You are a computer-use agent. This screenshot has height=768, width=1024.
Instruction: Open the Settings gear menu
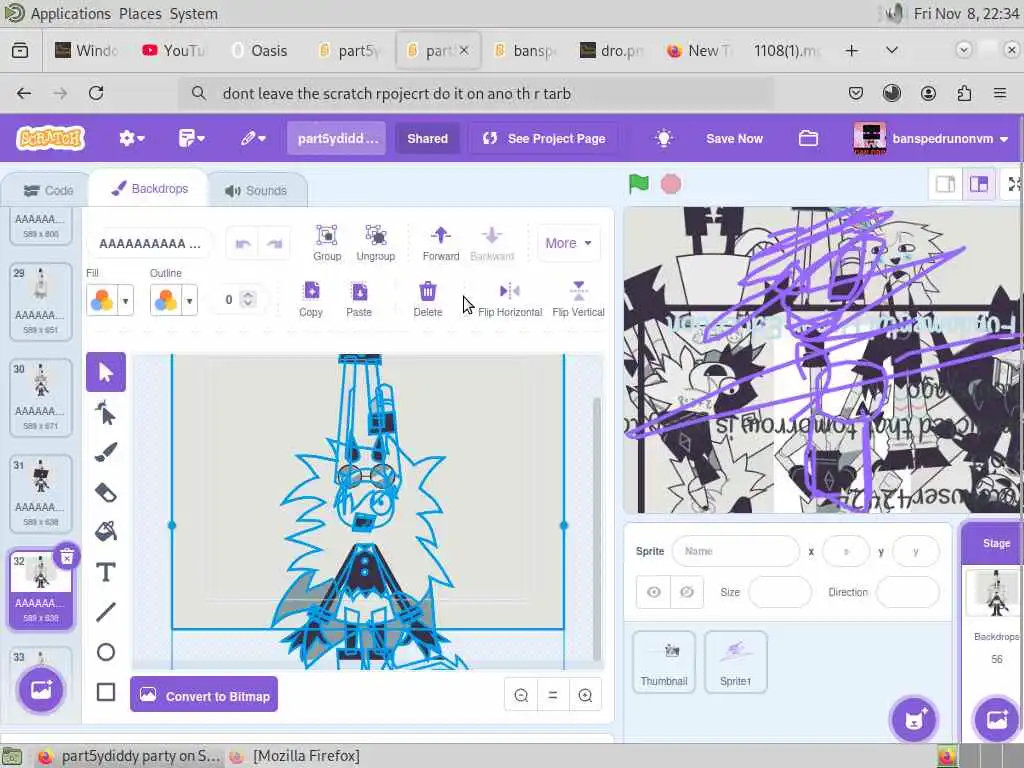point(131,138)
